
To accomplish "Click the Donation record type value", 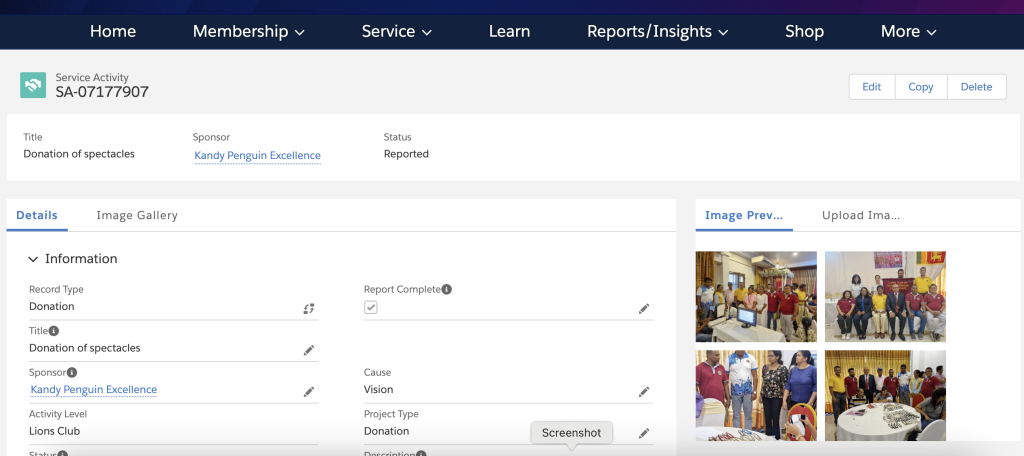I will point(52,306).
